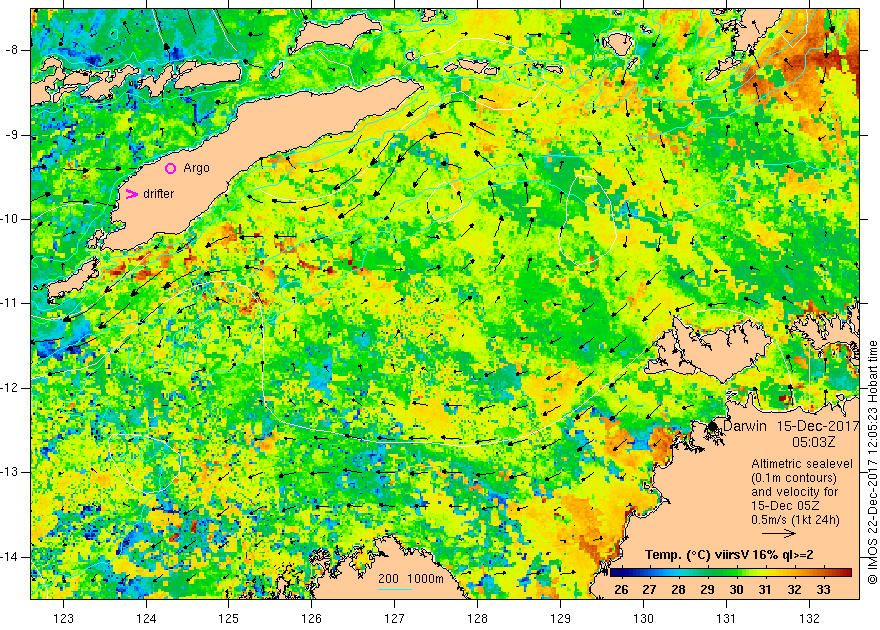Click longitude axis label '123'
The image size is (880, 630).
pos(63,618)
